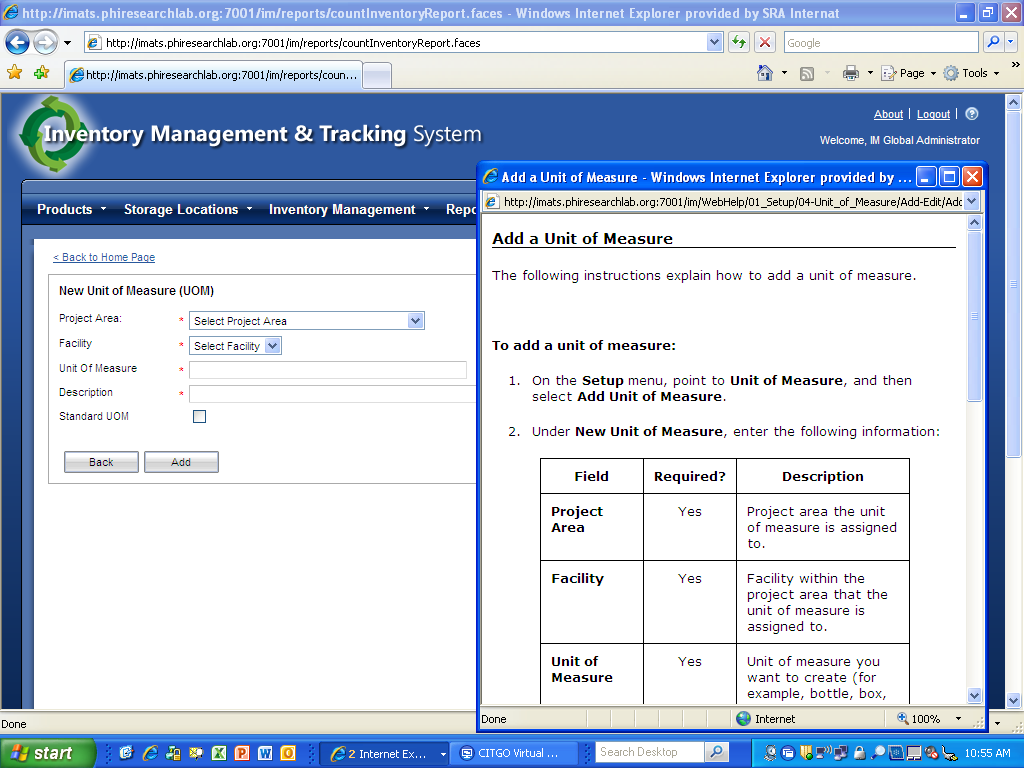Refresh the page with the green arrows icon

click(739, 42)
